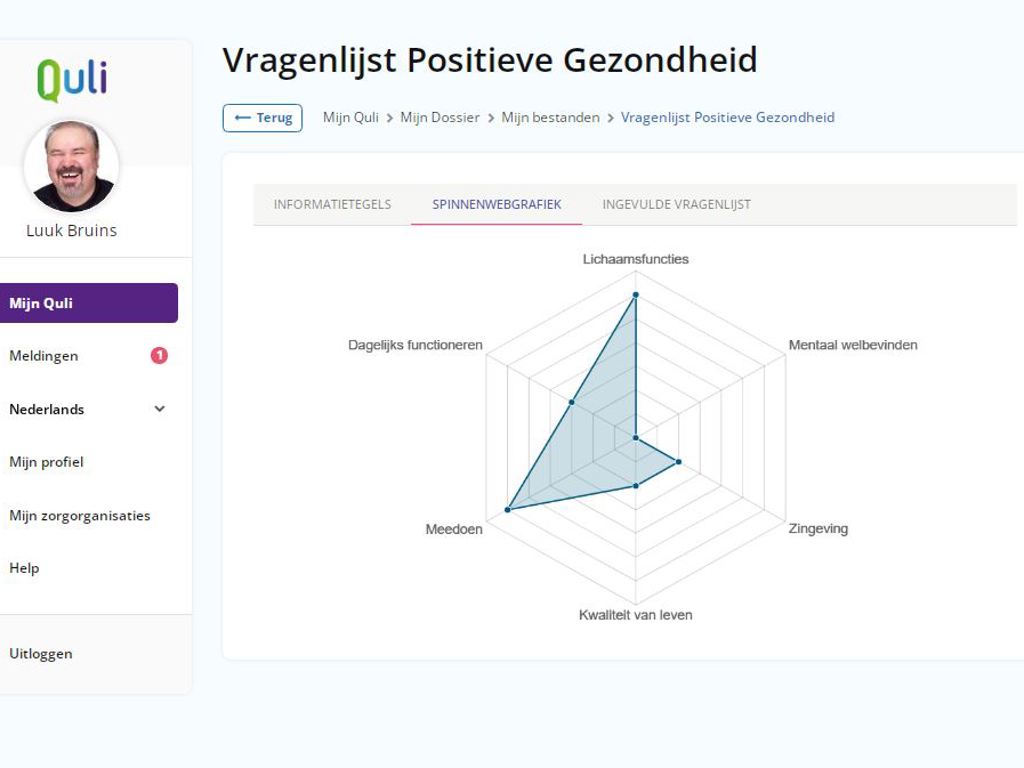Open the Luuk Bruins profile photo
The image size is (1024, 768).
[71, 166]
